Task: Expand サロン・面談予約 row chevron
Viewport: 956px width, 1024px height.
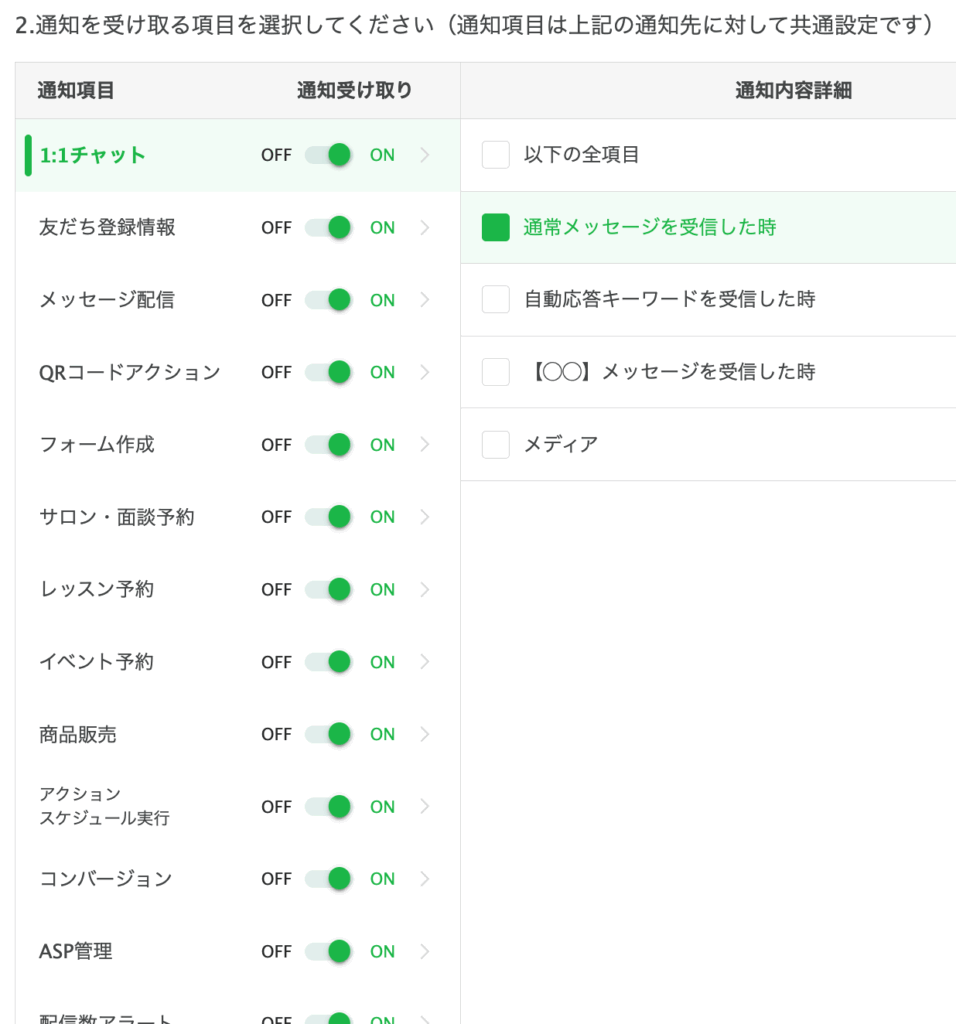Action: [425, 517]
